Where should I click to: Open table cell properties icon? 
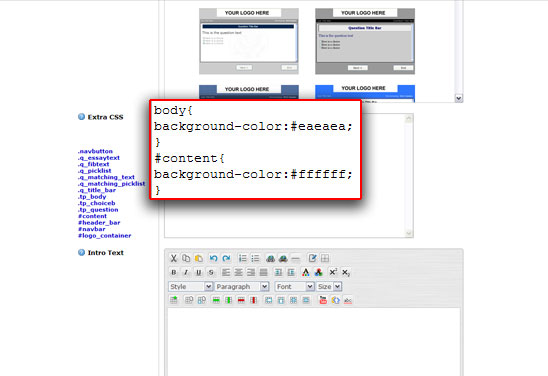pos(201,300)
